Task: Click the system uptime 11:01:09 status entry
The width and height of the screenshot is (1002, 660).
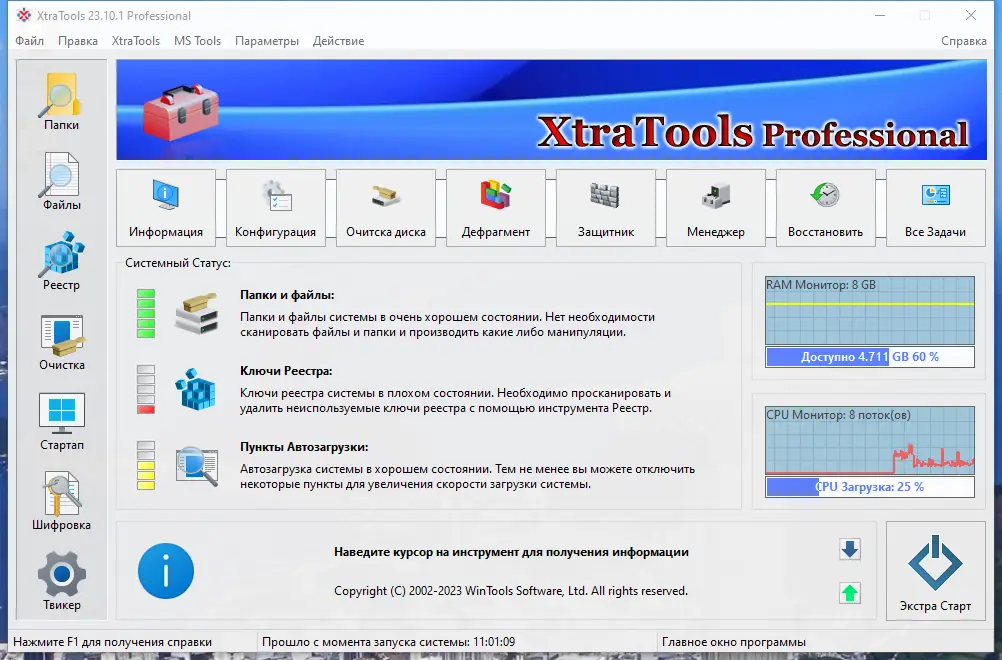Action: [x=389, y=642]
